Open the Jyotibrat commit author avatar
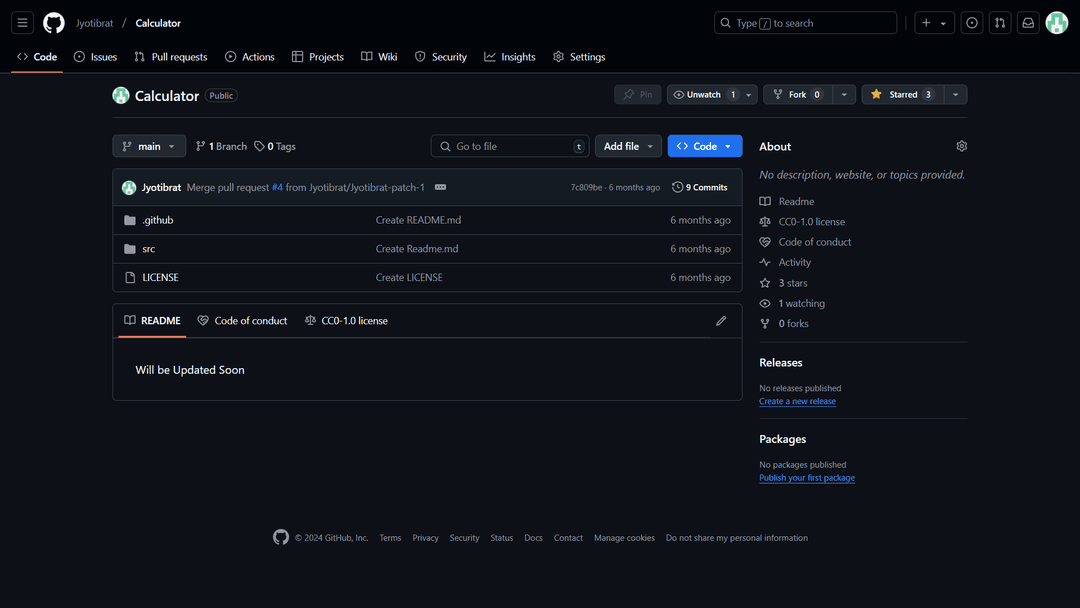This screenshot has width=1080, height=608. pos(129,187)
